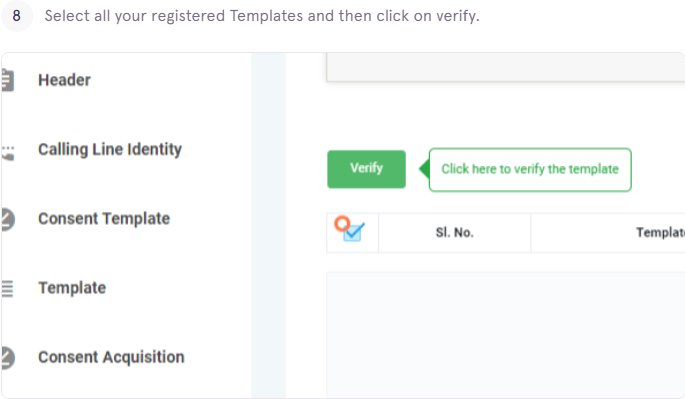Click the gray panel above Verify
The image size is (685, 399).
click(505, 67)
